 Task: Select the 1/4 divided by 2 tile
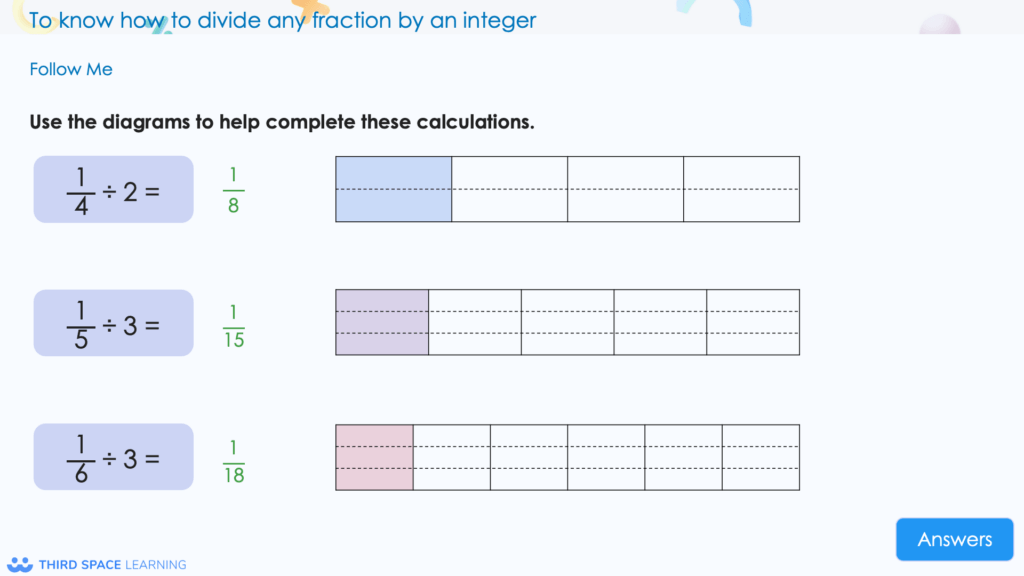pyautogui.click(x=113, y=189)
